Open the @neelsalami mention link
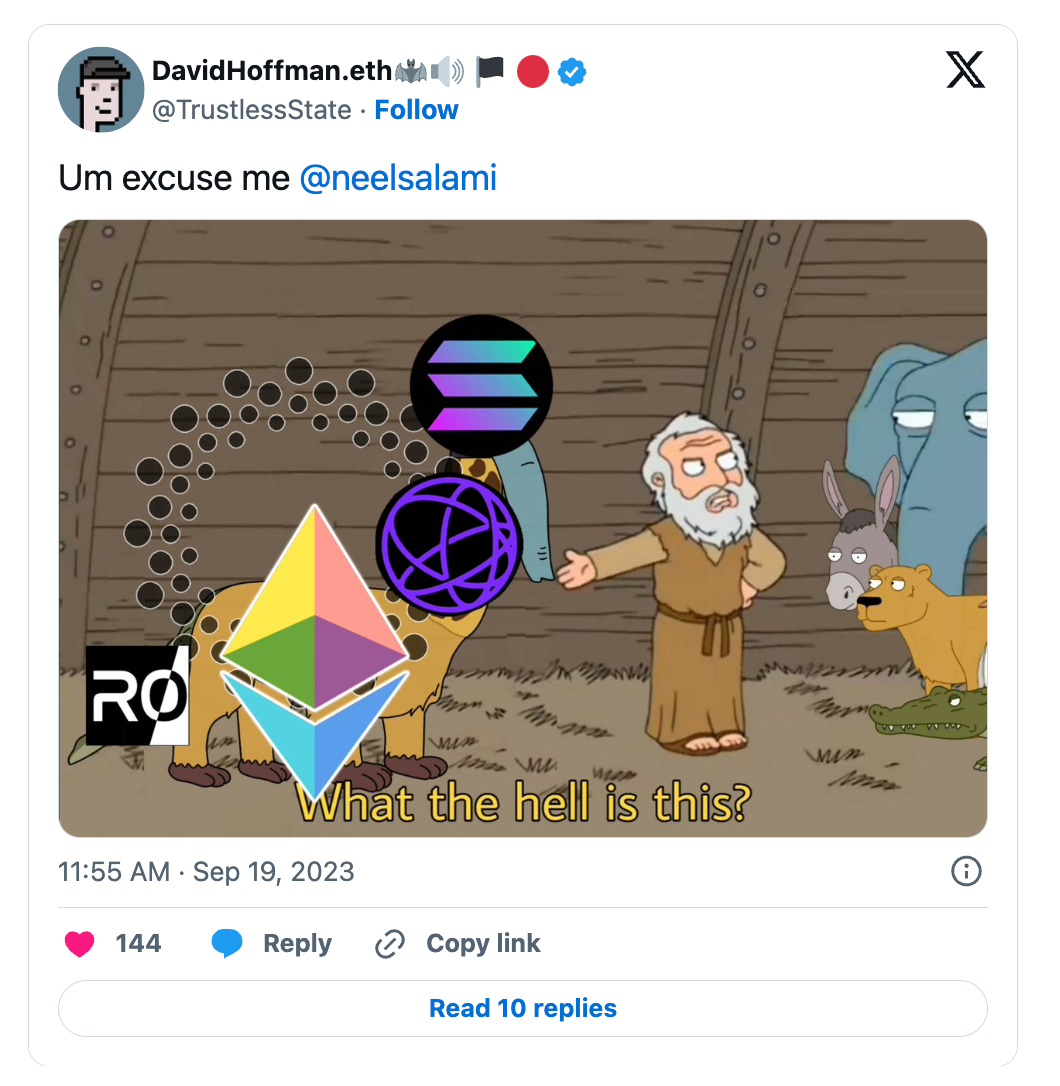Screen dimensions: 1060x1086 pos(398,178)
